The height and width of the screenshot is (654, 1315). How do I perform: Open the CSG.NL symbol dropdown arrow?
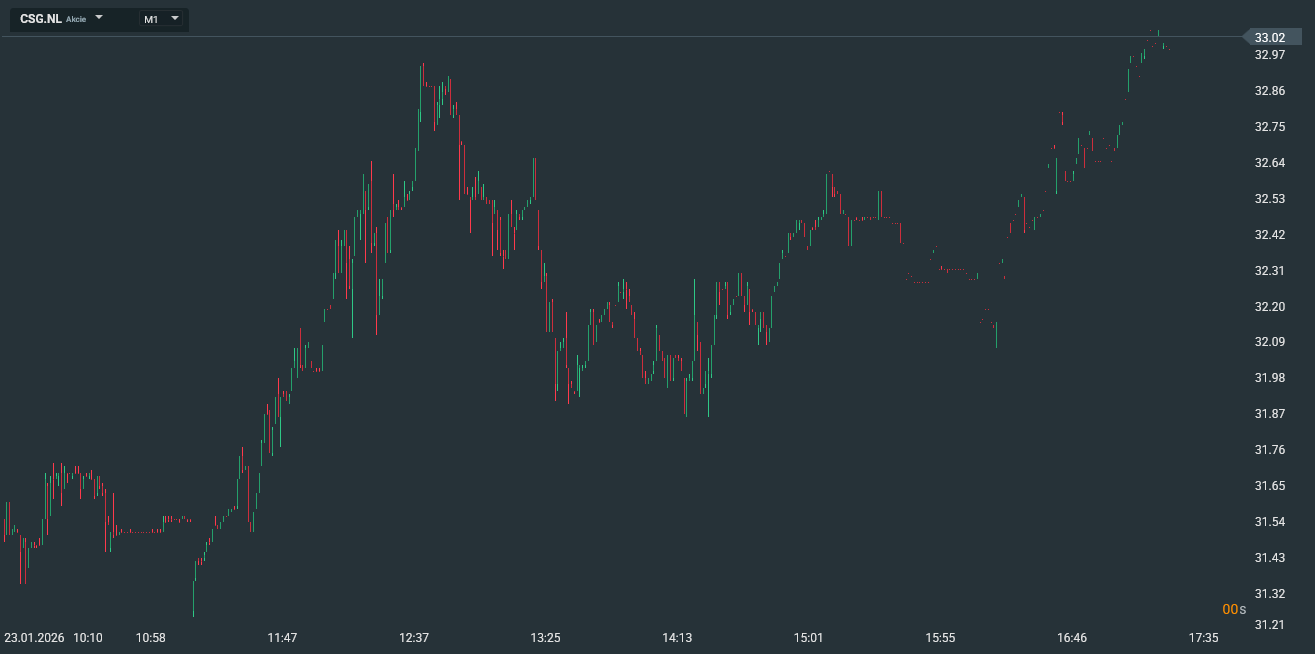(x=99, y=18)
